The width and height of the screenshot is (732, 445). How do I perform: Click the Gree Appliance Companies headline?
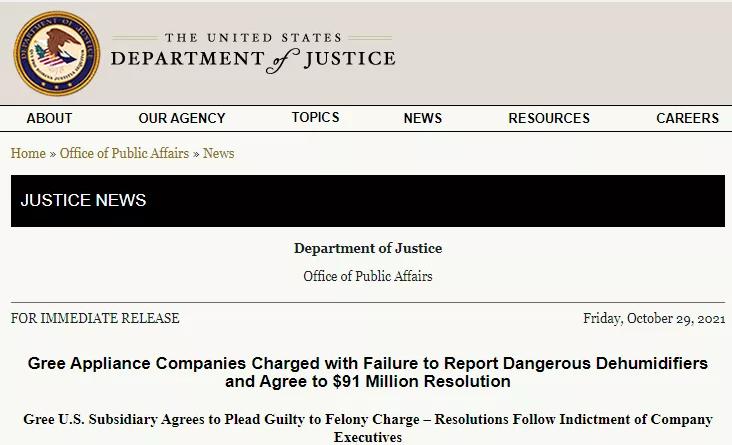coord(368,372)
